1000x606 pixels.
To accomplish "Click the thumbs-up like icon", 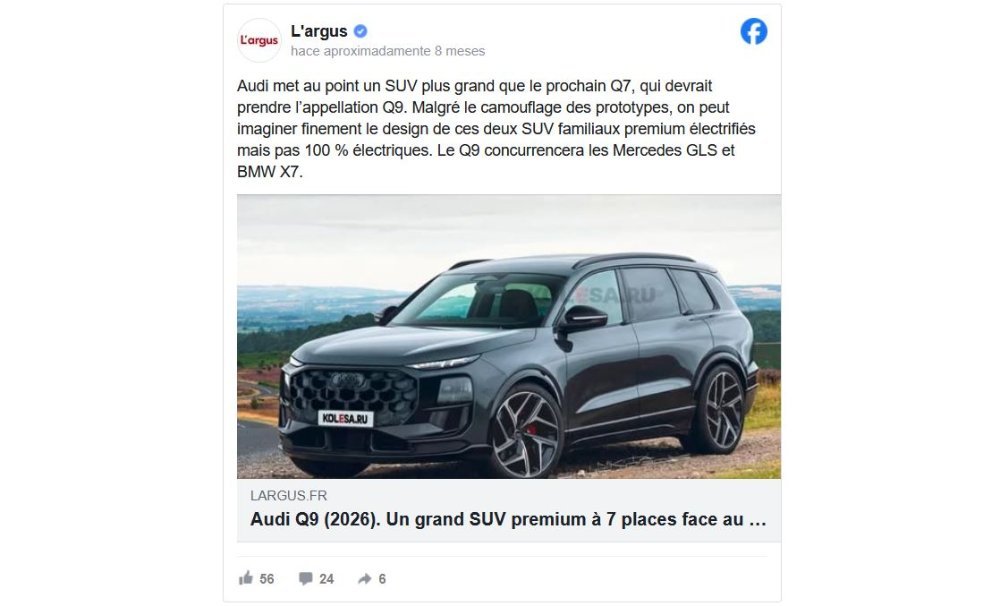I will (x=246, y=578).
